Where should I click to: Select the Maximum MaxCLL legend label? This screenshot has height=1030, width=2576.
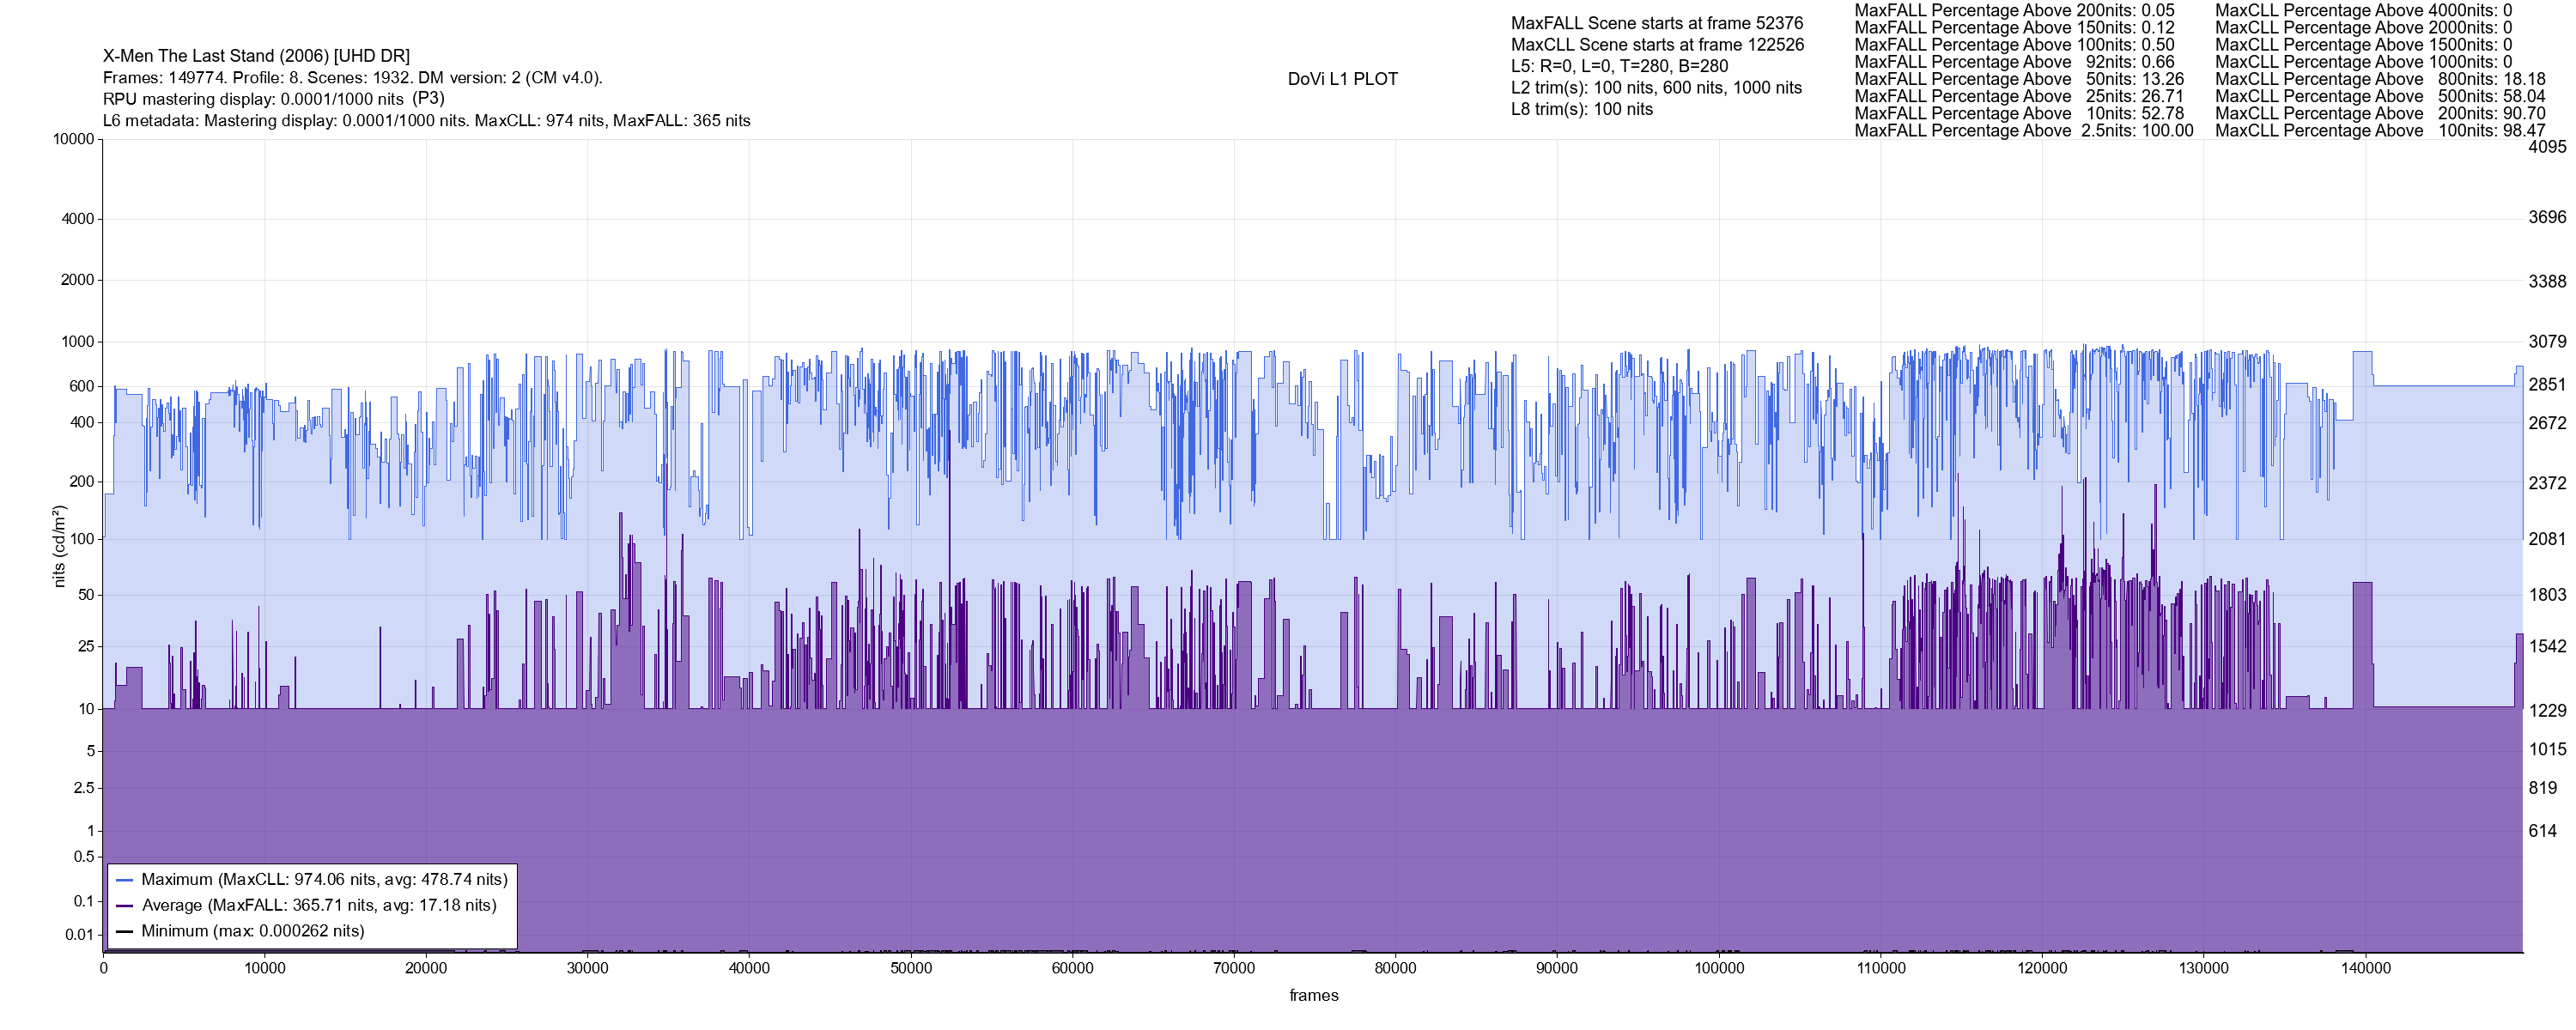pyautogui.click(x=324, y=880)
